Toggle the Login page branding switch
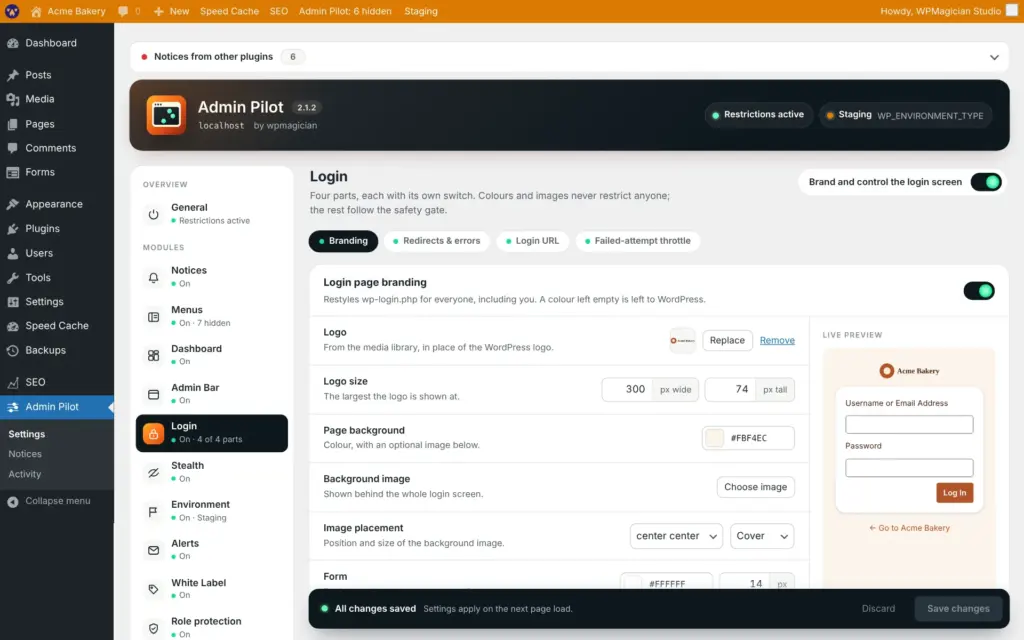This screenshot has height=640, width=1024. (978, 291)
